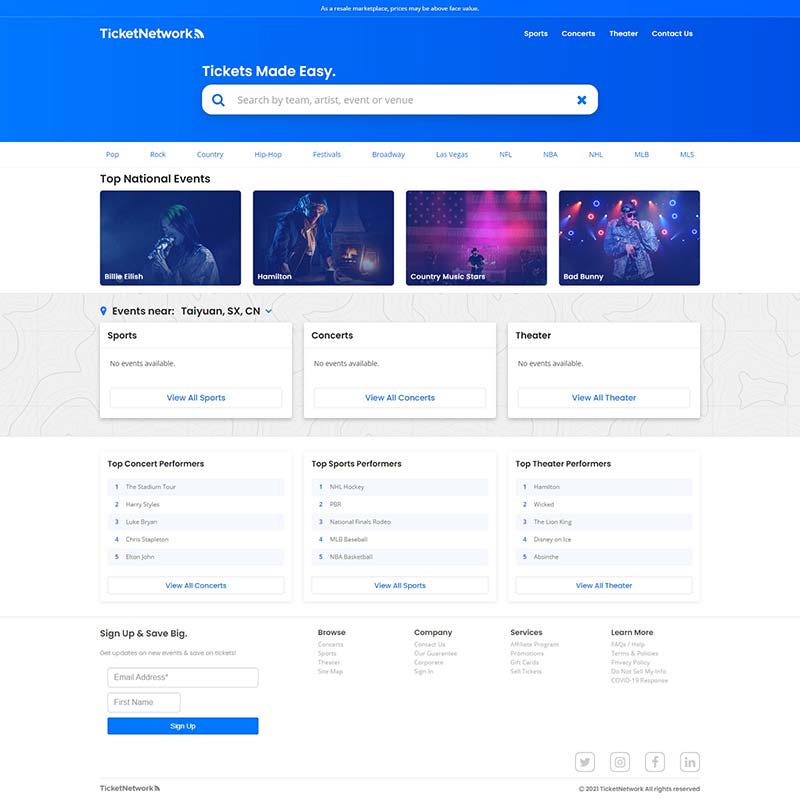Click the TicketNetwork logo in header

152,34
